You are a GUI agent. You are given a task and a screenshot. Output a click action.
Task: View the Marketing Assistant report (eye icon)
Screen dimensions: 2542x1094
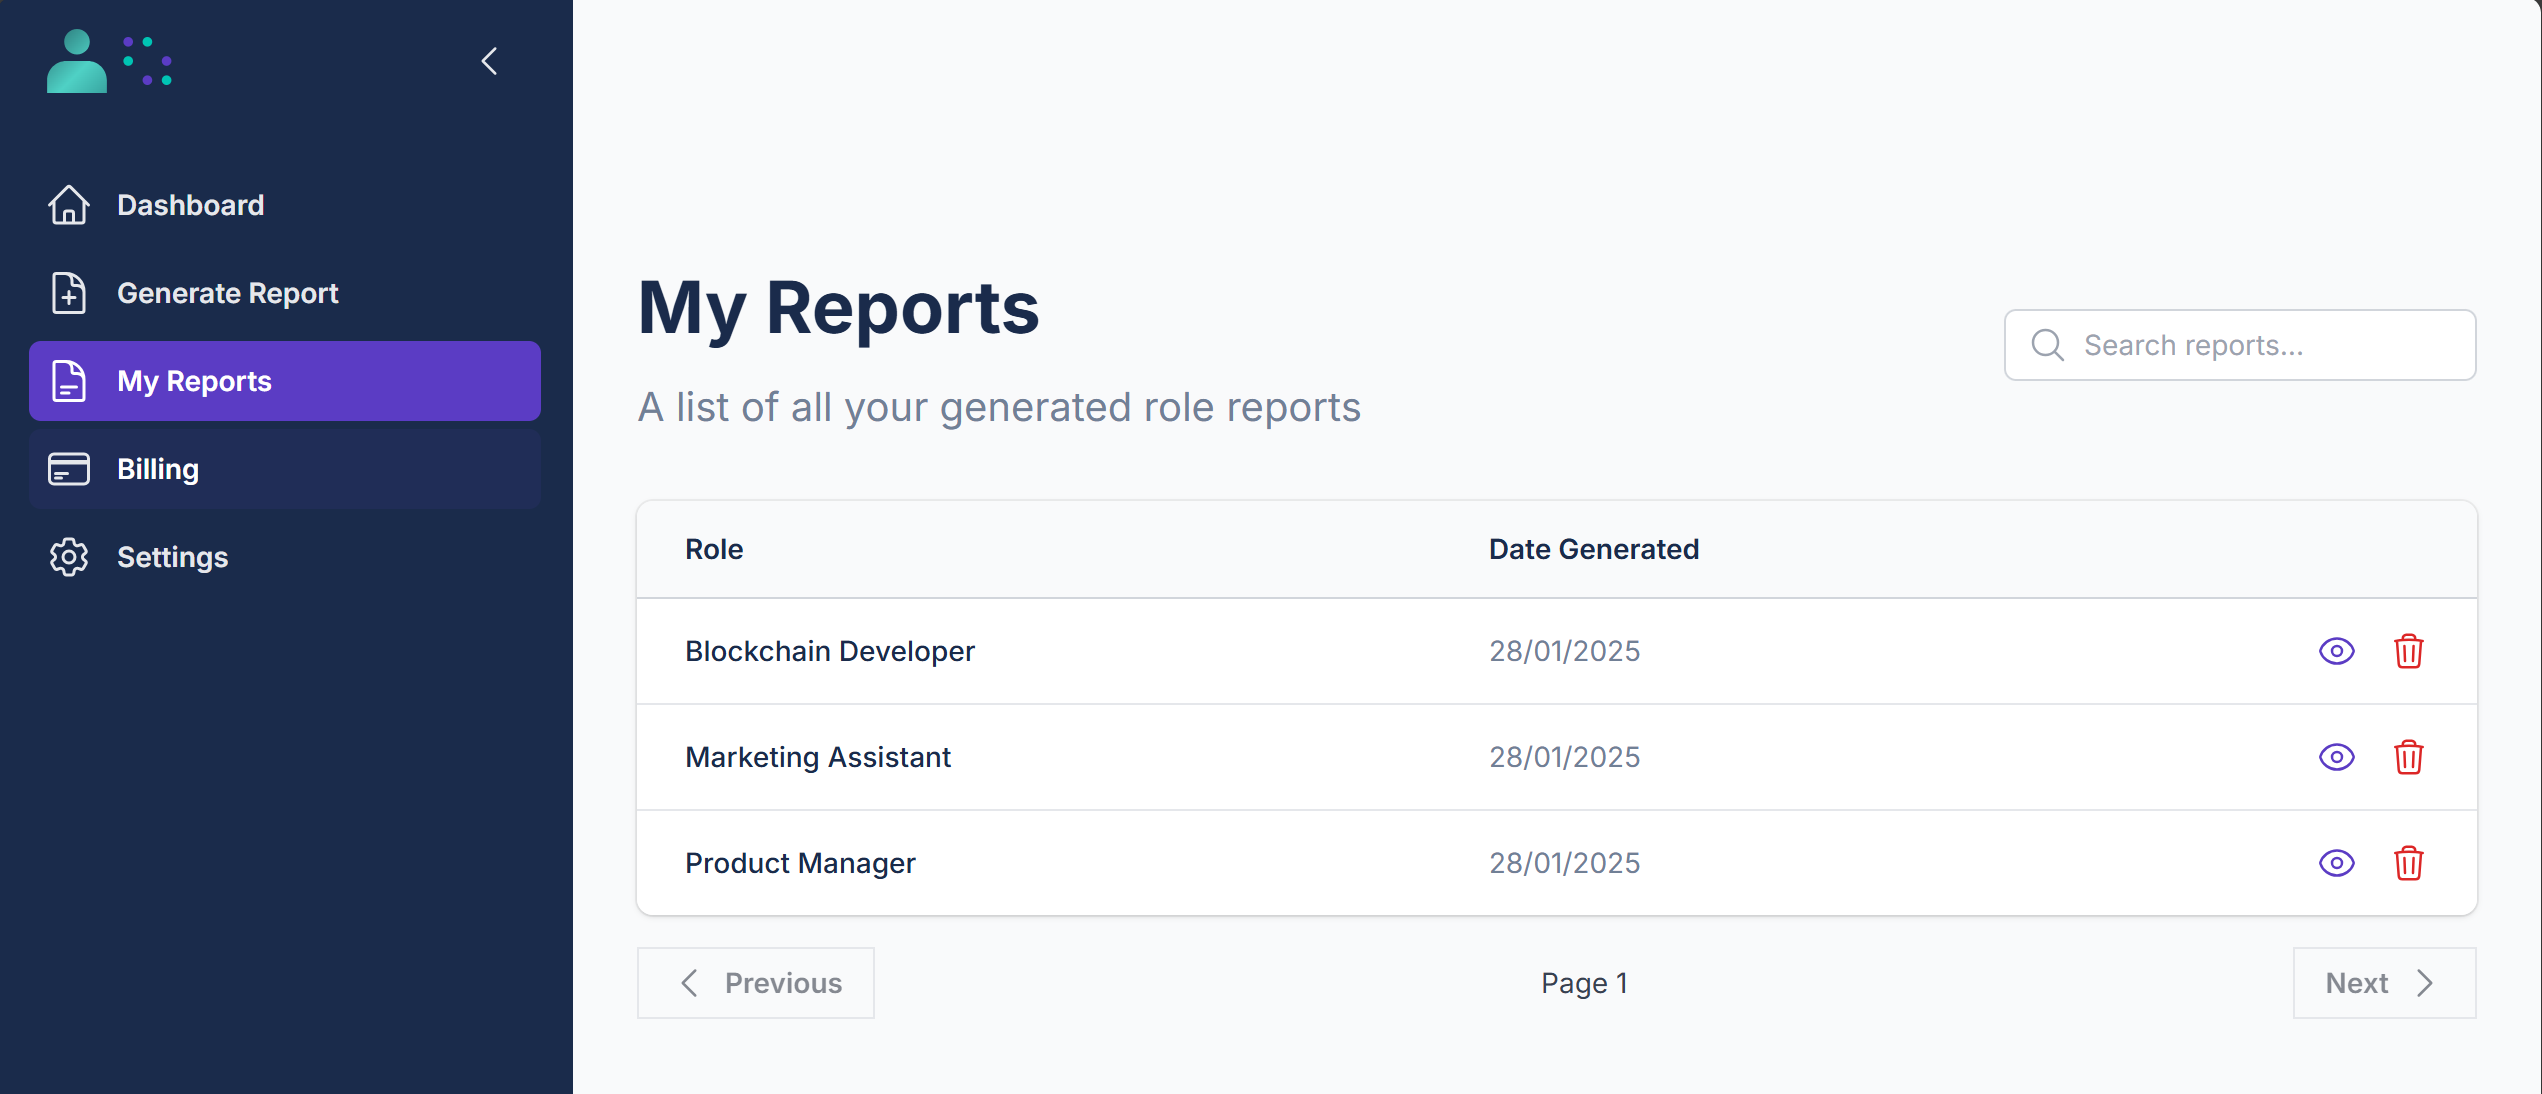coord(2336,757)
